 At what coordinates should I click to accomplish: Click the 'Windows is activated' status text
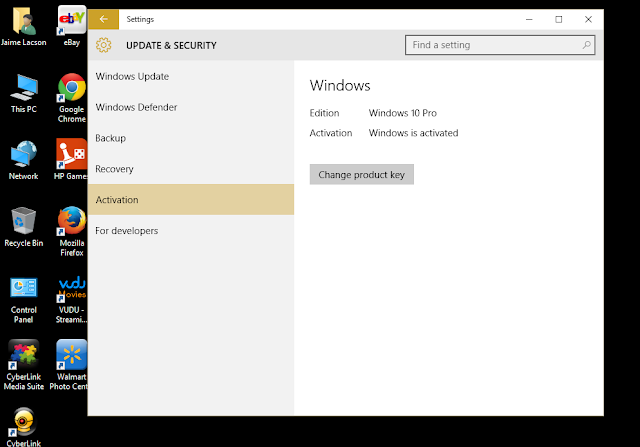[x=413, y=133]
